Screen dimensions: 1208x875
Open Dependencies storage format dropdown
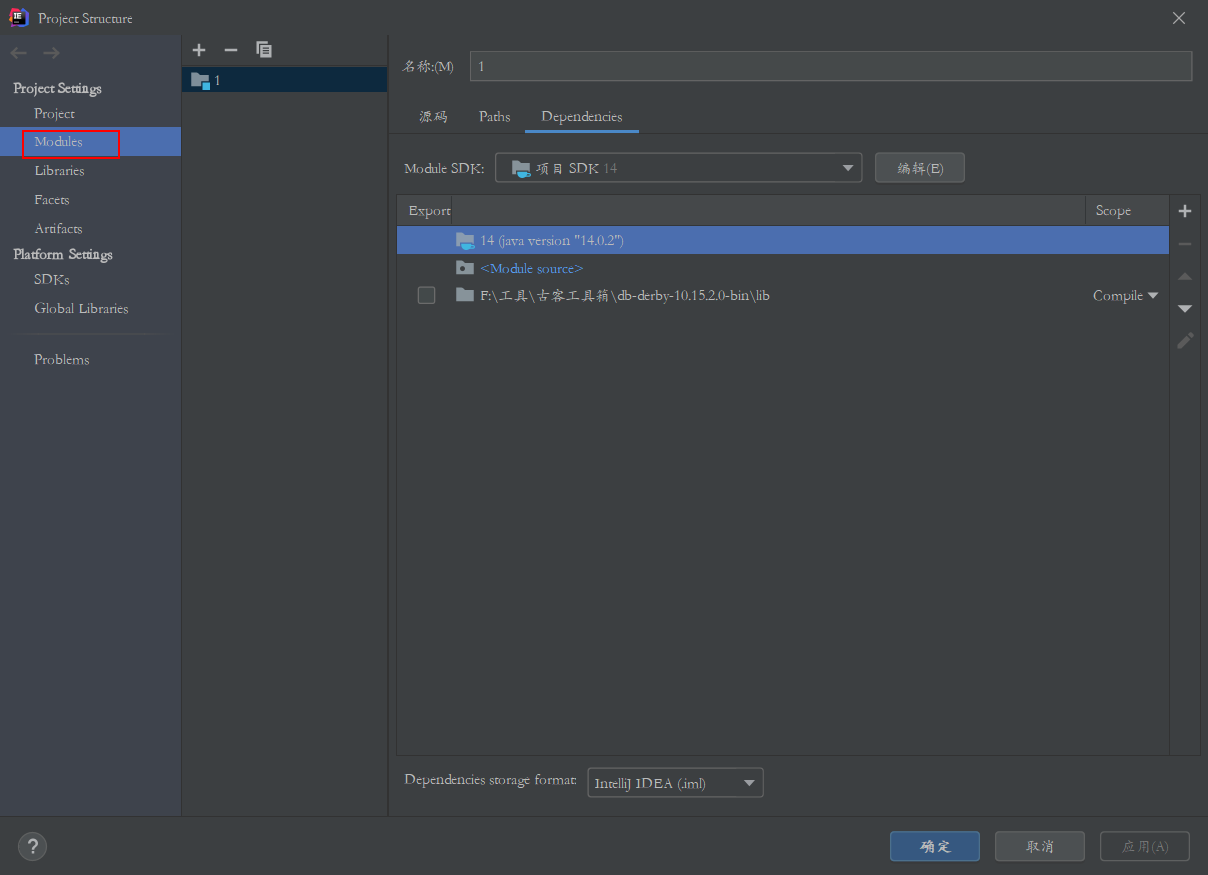[675, 783]
